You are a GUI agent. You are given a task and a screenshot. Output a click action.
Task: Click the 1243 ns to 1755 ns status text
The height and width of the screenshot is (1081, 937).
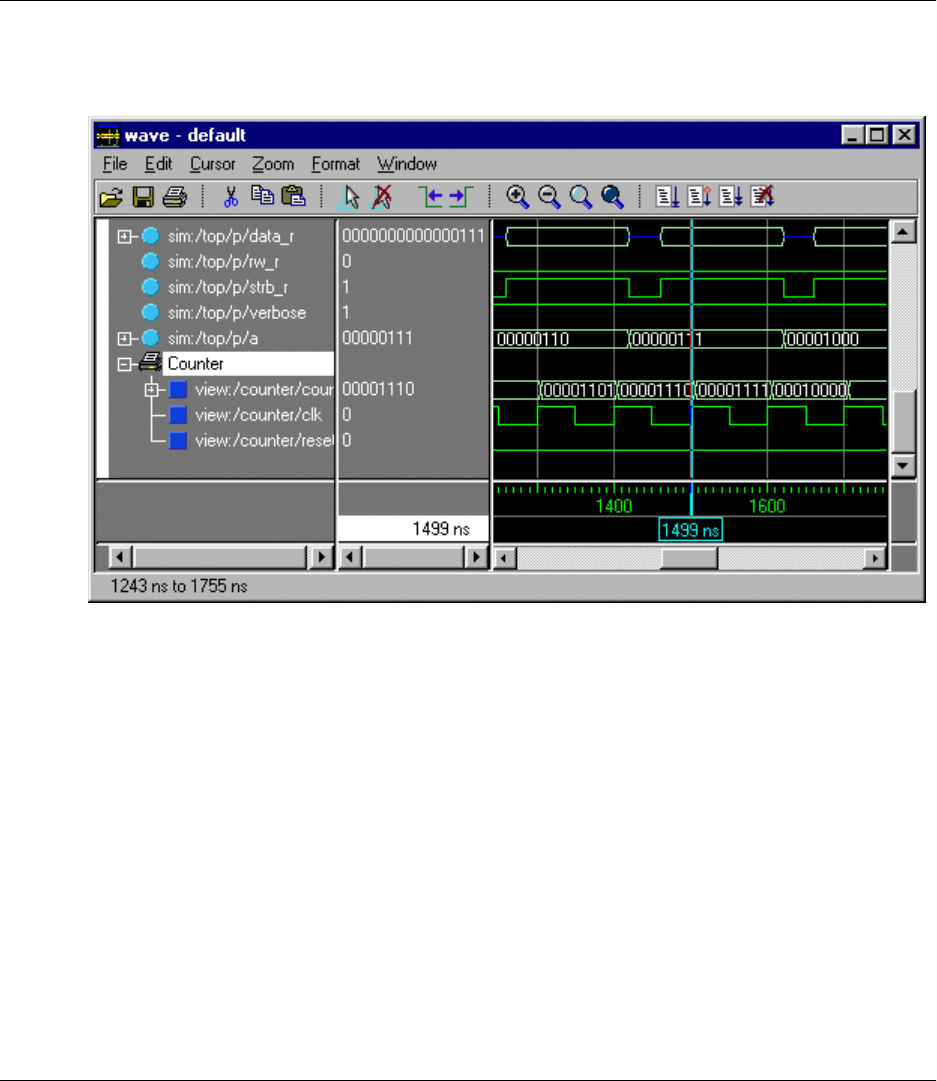(179, 587)
